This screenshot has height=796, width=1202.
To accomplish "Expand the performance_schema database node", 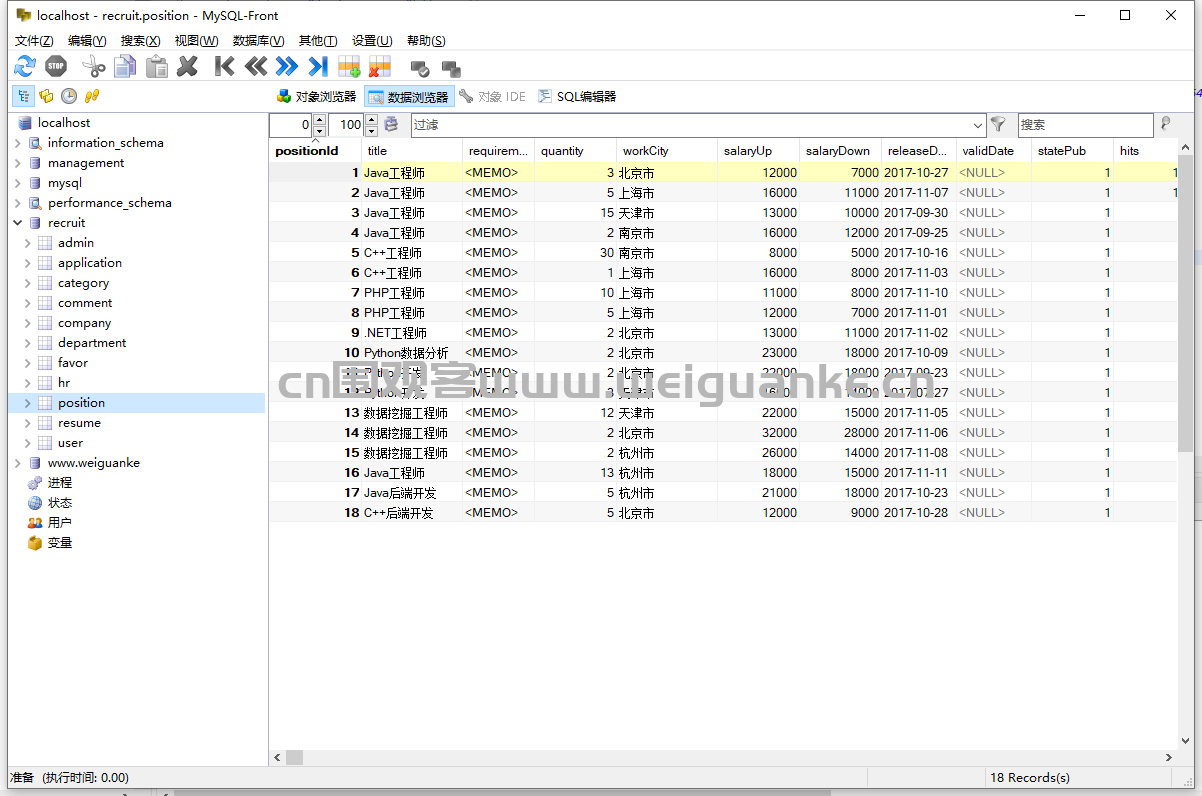I will coord(18,203).
